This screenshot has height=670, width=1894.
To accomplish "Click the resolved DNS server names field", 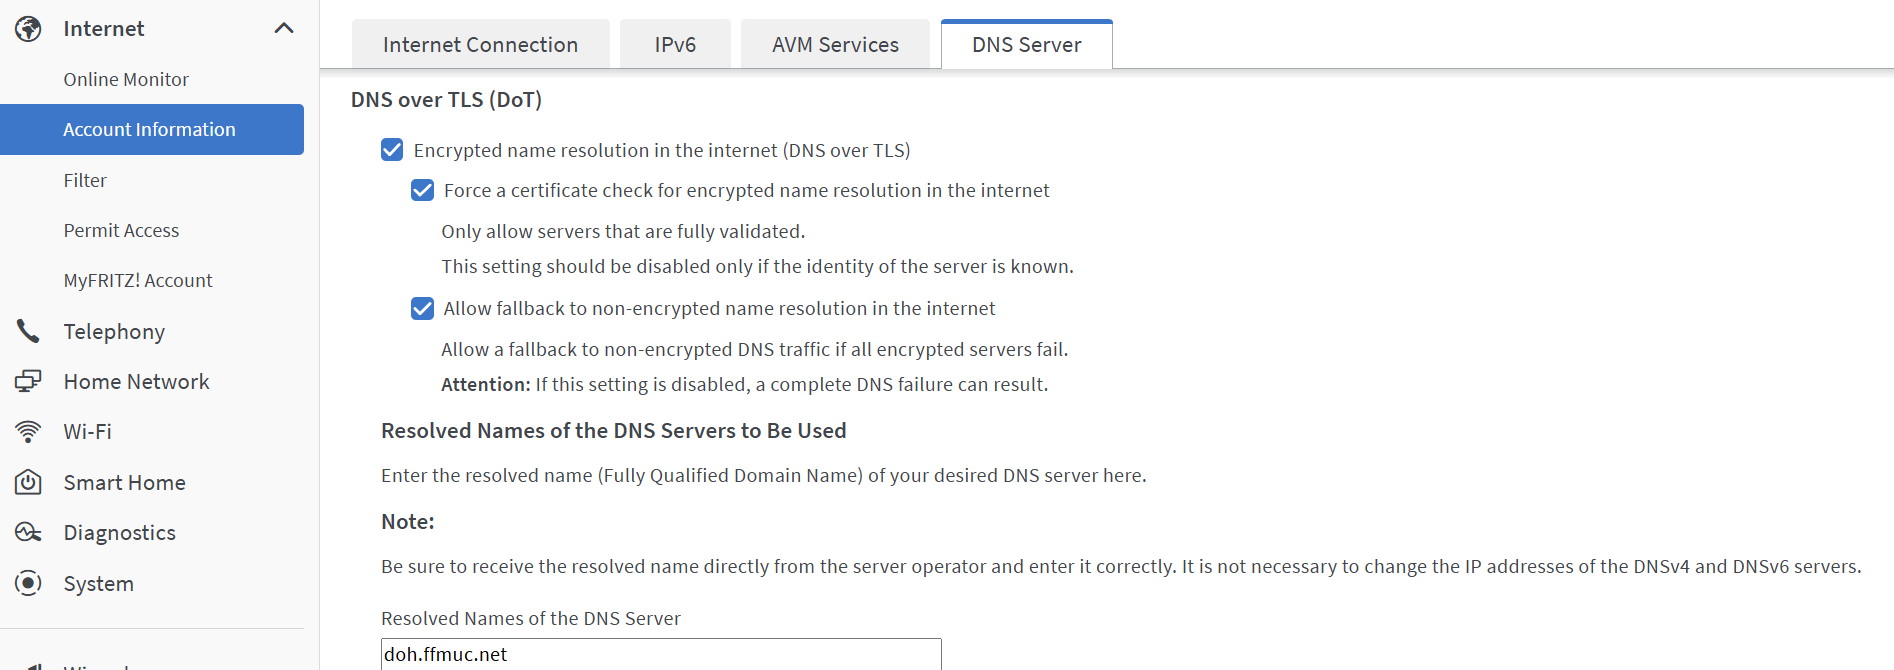I will (660, 654).
